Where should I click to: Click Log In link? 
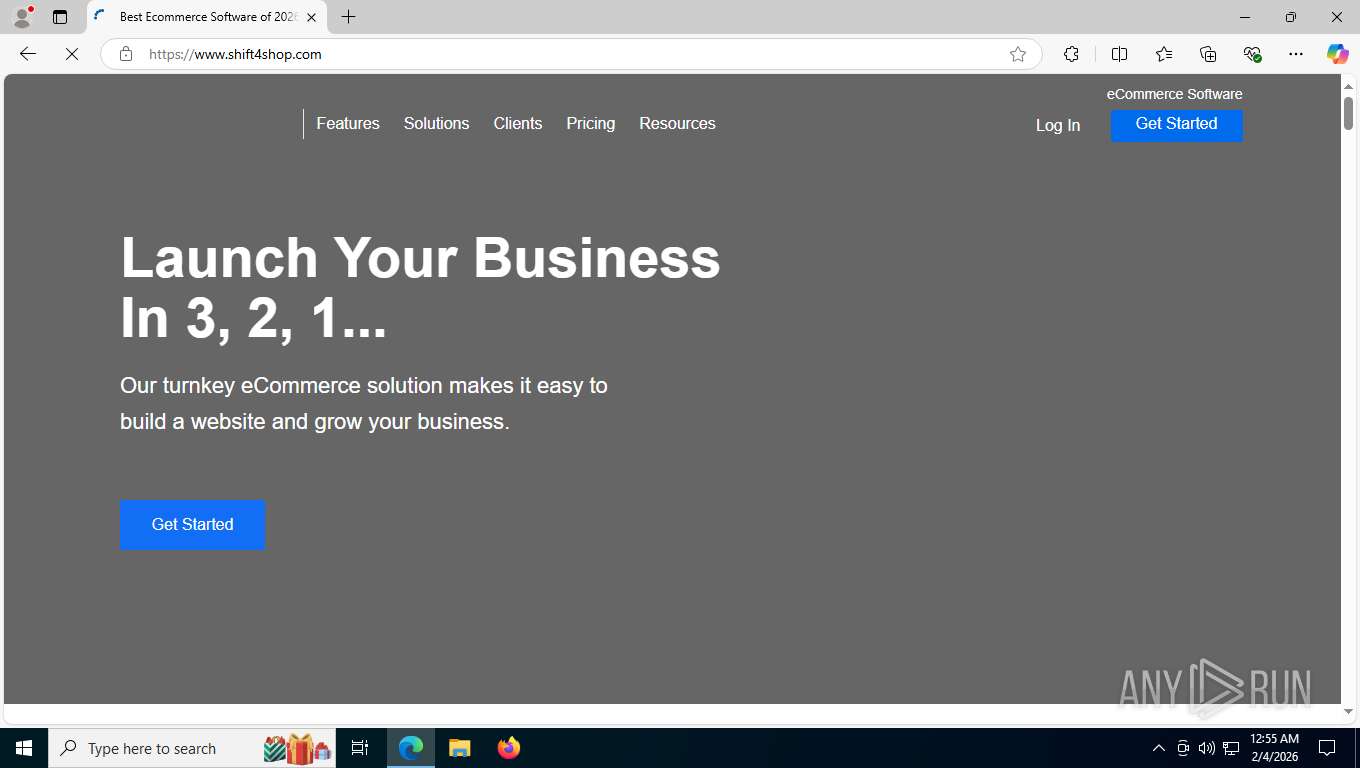click(x=1058, y=125)
